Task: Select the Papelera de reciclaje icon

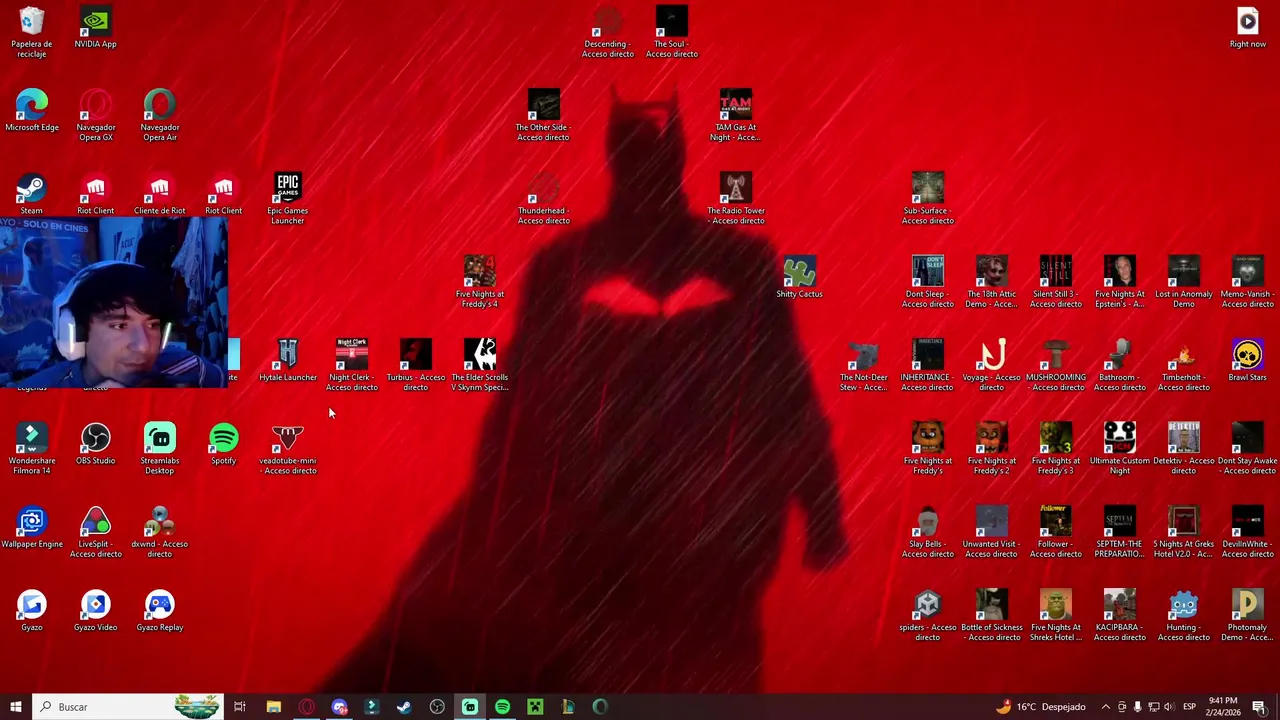Action: 32,32
